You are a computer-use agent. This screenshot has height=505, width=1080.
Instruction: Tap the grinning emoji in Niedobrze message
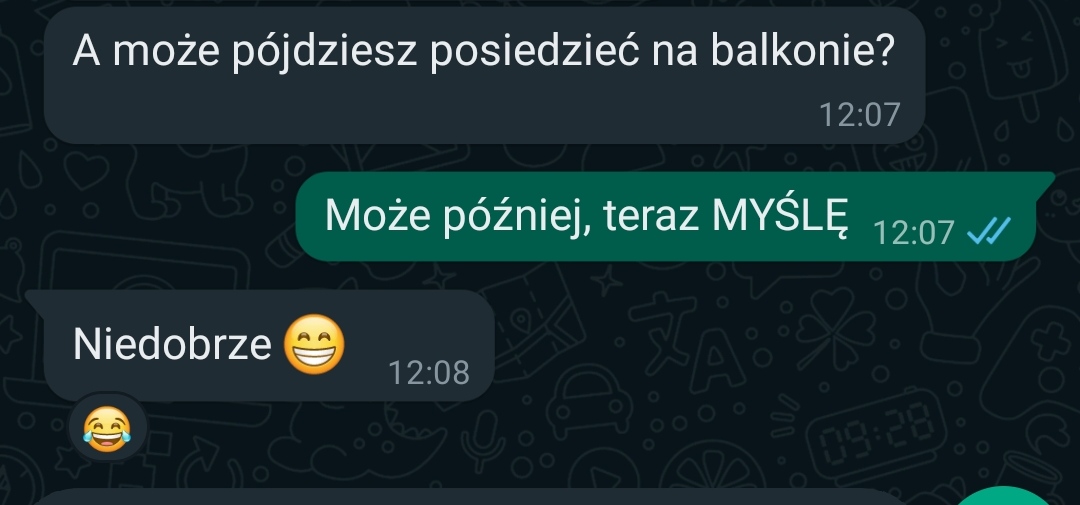coord(315,344)
